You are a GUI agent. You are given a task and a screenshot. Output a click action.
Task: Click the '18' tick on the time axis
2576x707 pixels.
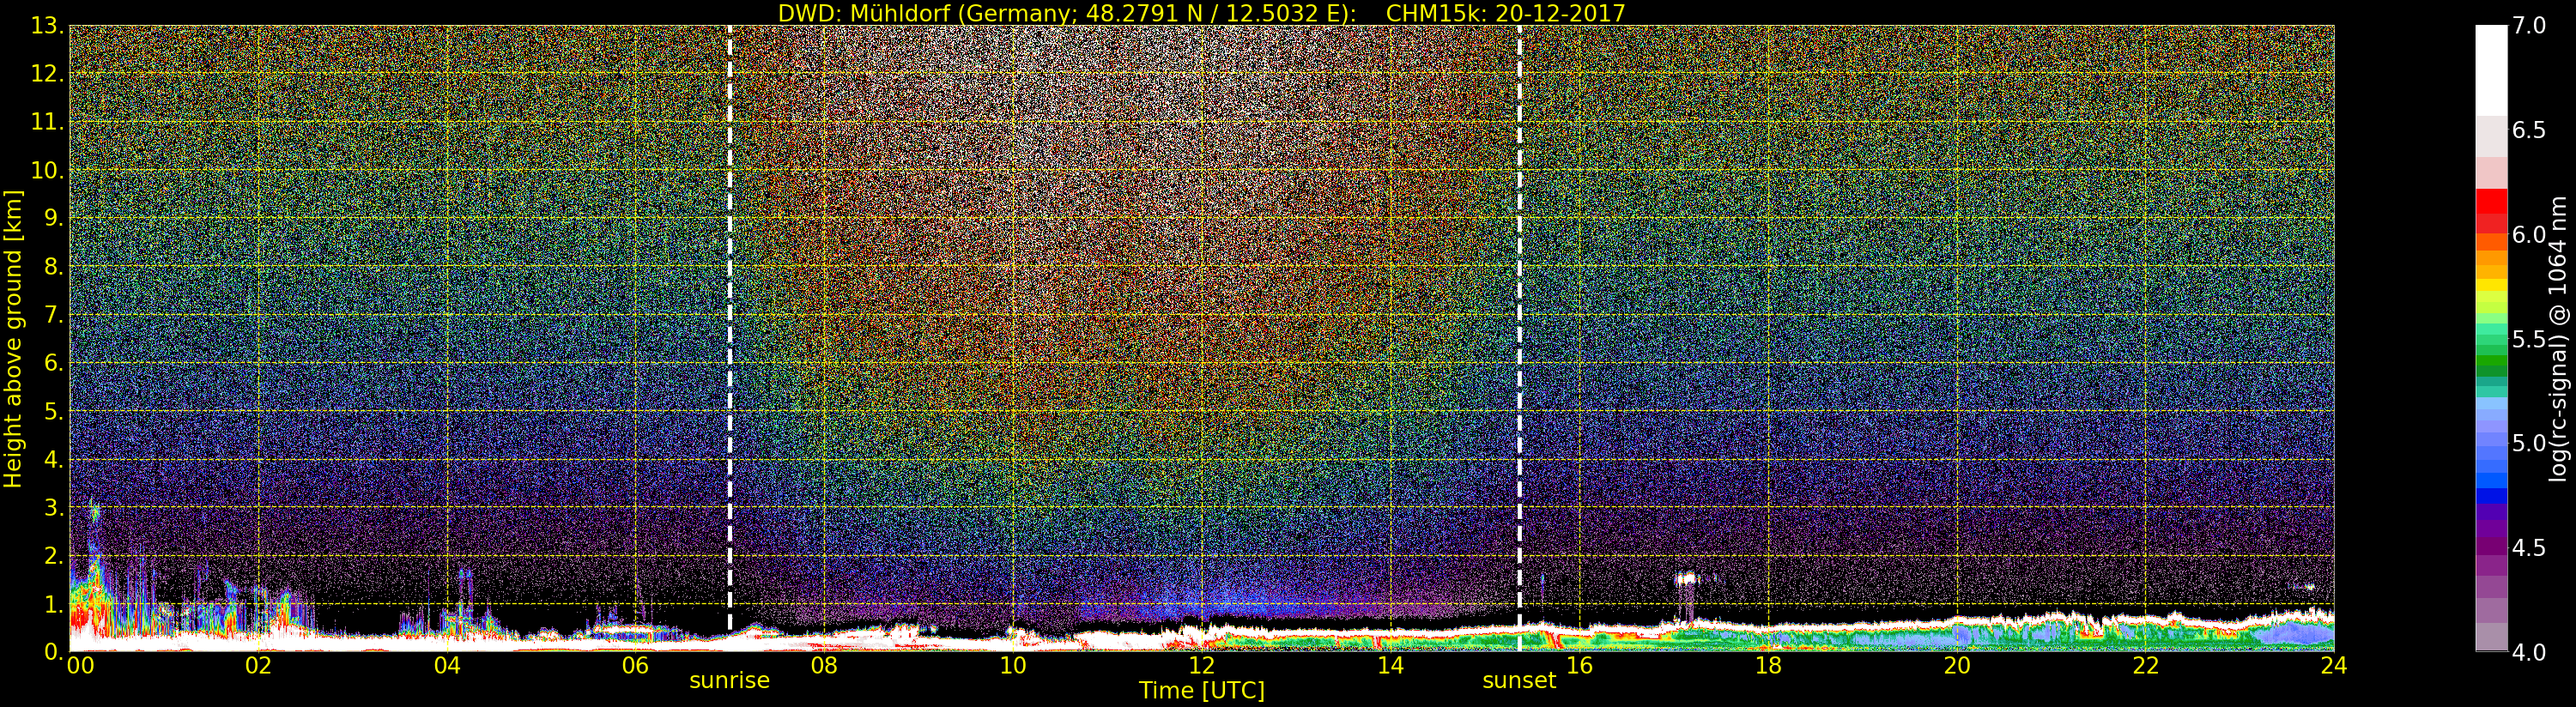(x=1768, y=665)
